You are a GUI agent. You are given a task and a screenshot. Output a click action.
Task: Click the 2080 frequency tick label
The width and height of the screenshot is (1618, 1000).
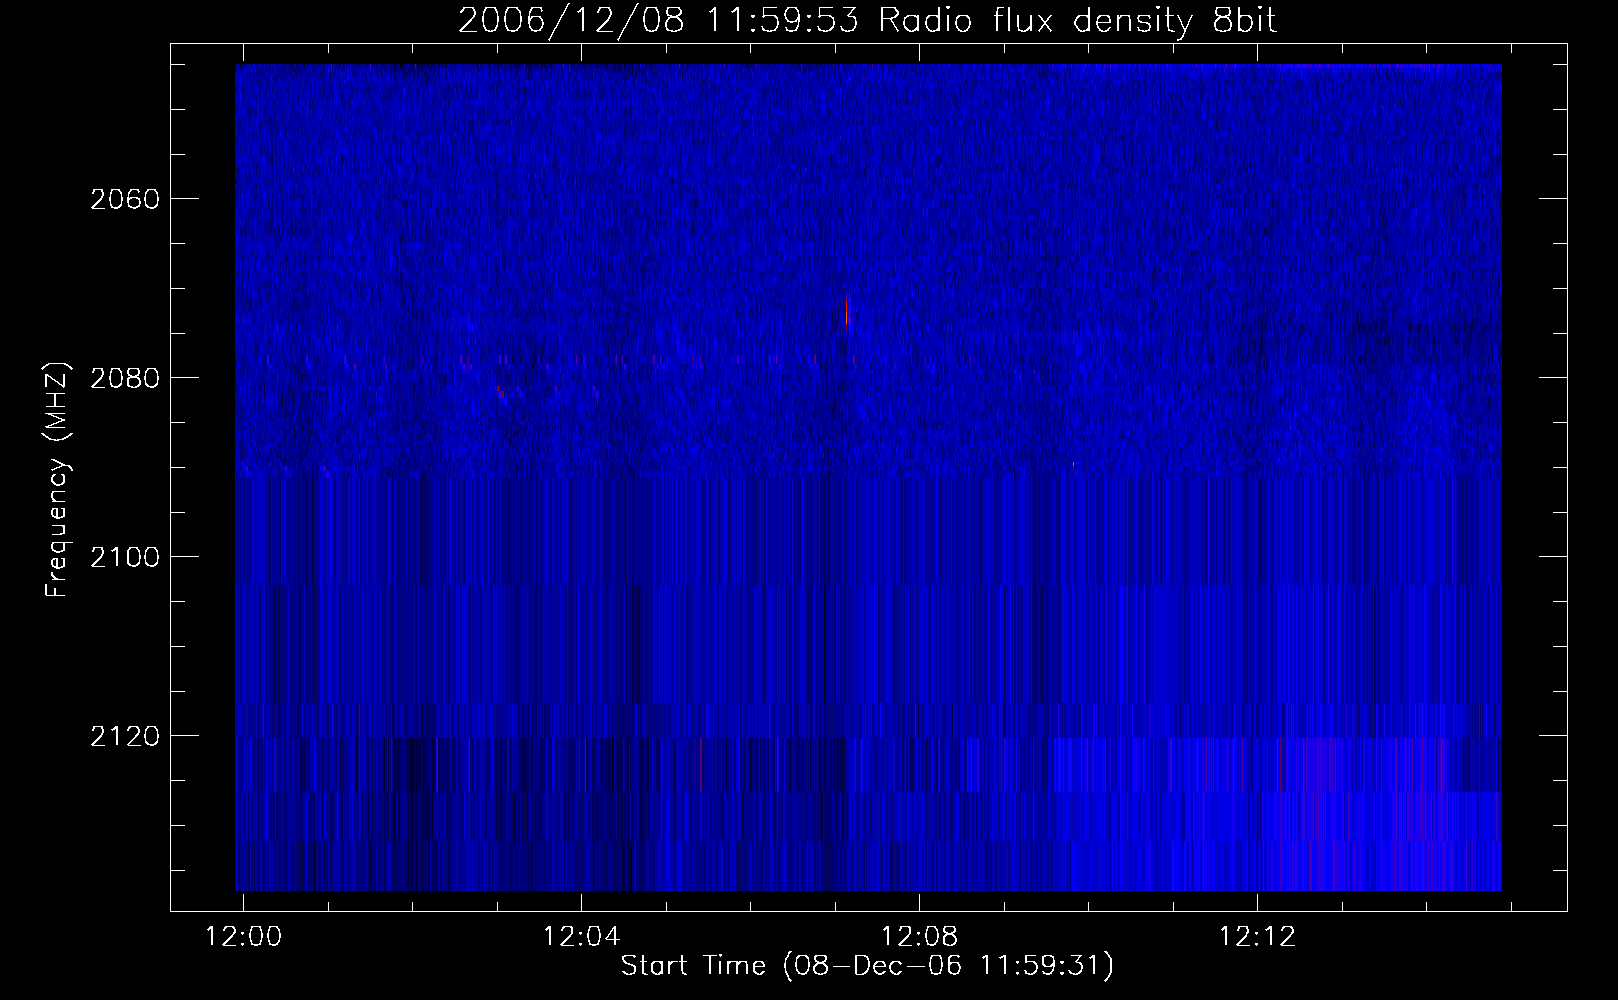tap(124, 378)
